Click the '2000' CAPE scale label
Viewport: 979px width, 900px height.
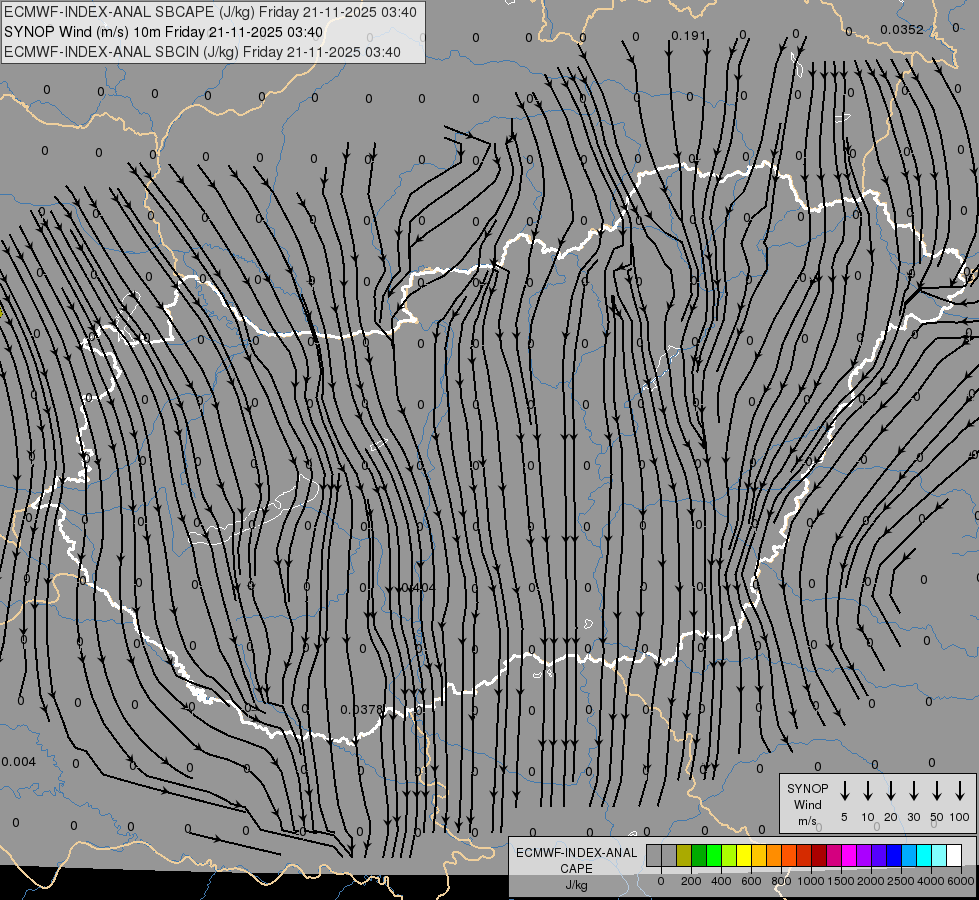[x=871, y=881]
